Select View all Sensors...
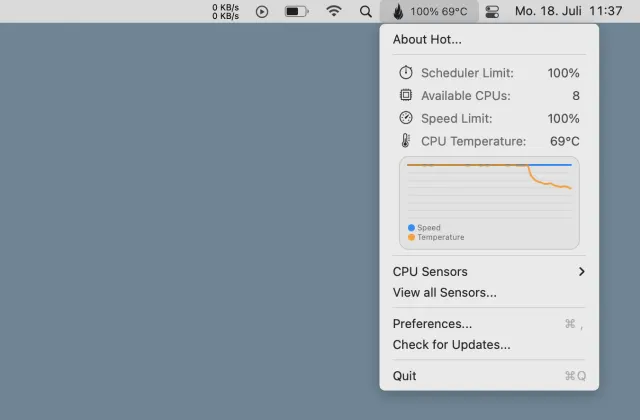The width and height of the screenshot is (640, 420). (444, 292)
